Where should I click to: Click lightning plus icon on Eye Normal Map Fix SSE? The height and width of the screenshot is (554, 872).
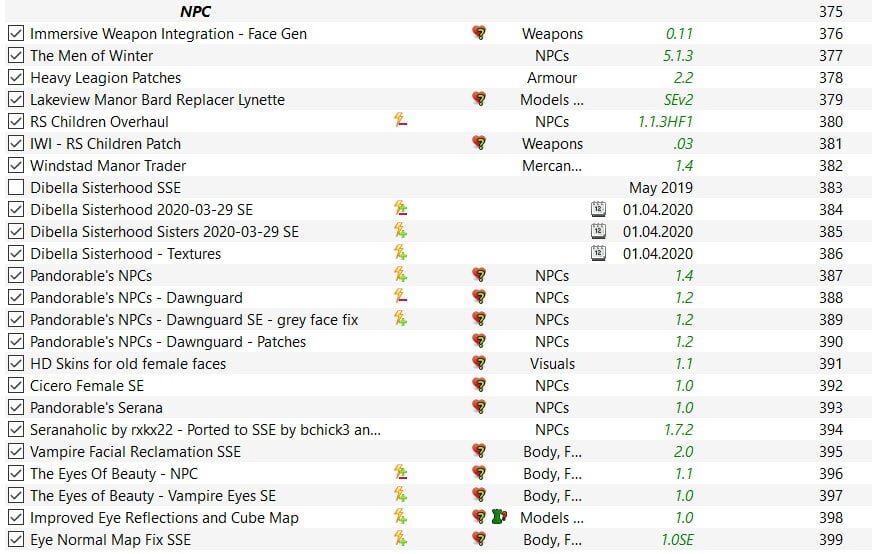400,538
